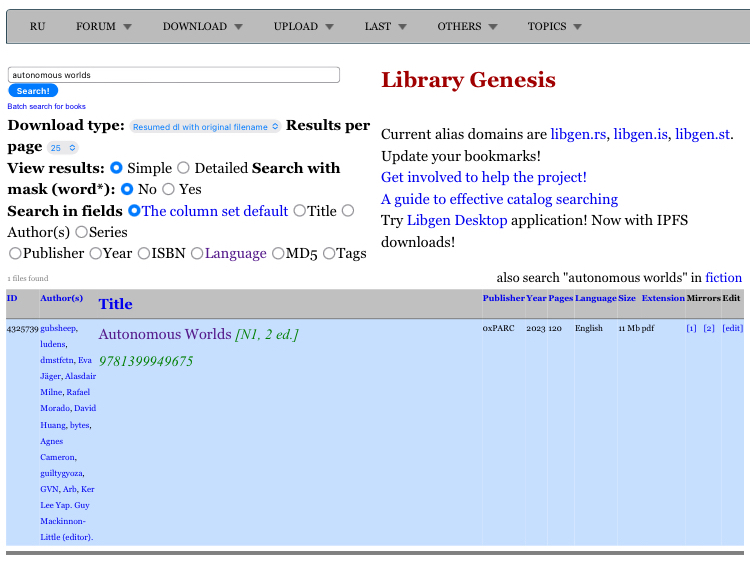Image resolution: width=750 pixels, height=566 pixels.
Task: Open Batch search for books link
Action: pyautogui.click(x=46, y=106)
